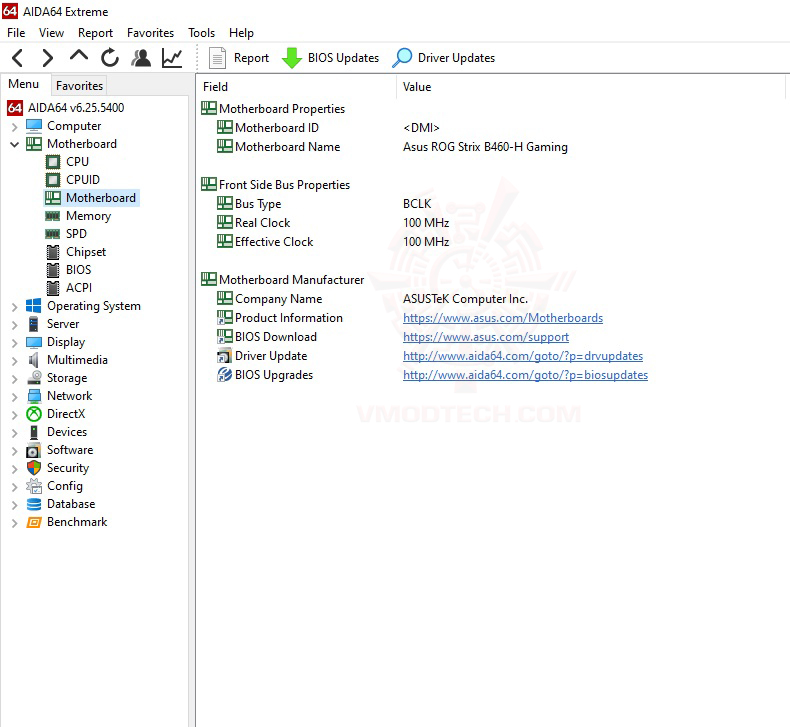The image size is (790, 727).
Task: Open the File menu
Action: click(16, 33)
